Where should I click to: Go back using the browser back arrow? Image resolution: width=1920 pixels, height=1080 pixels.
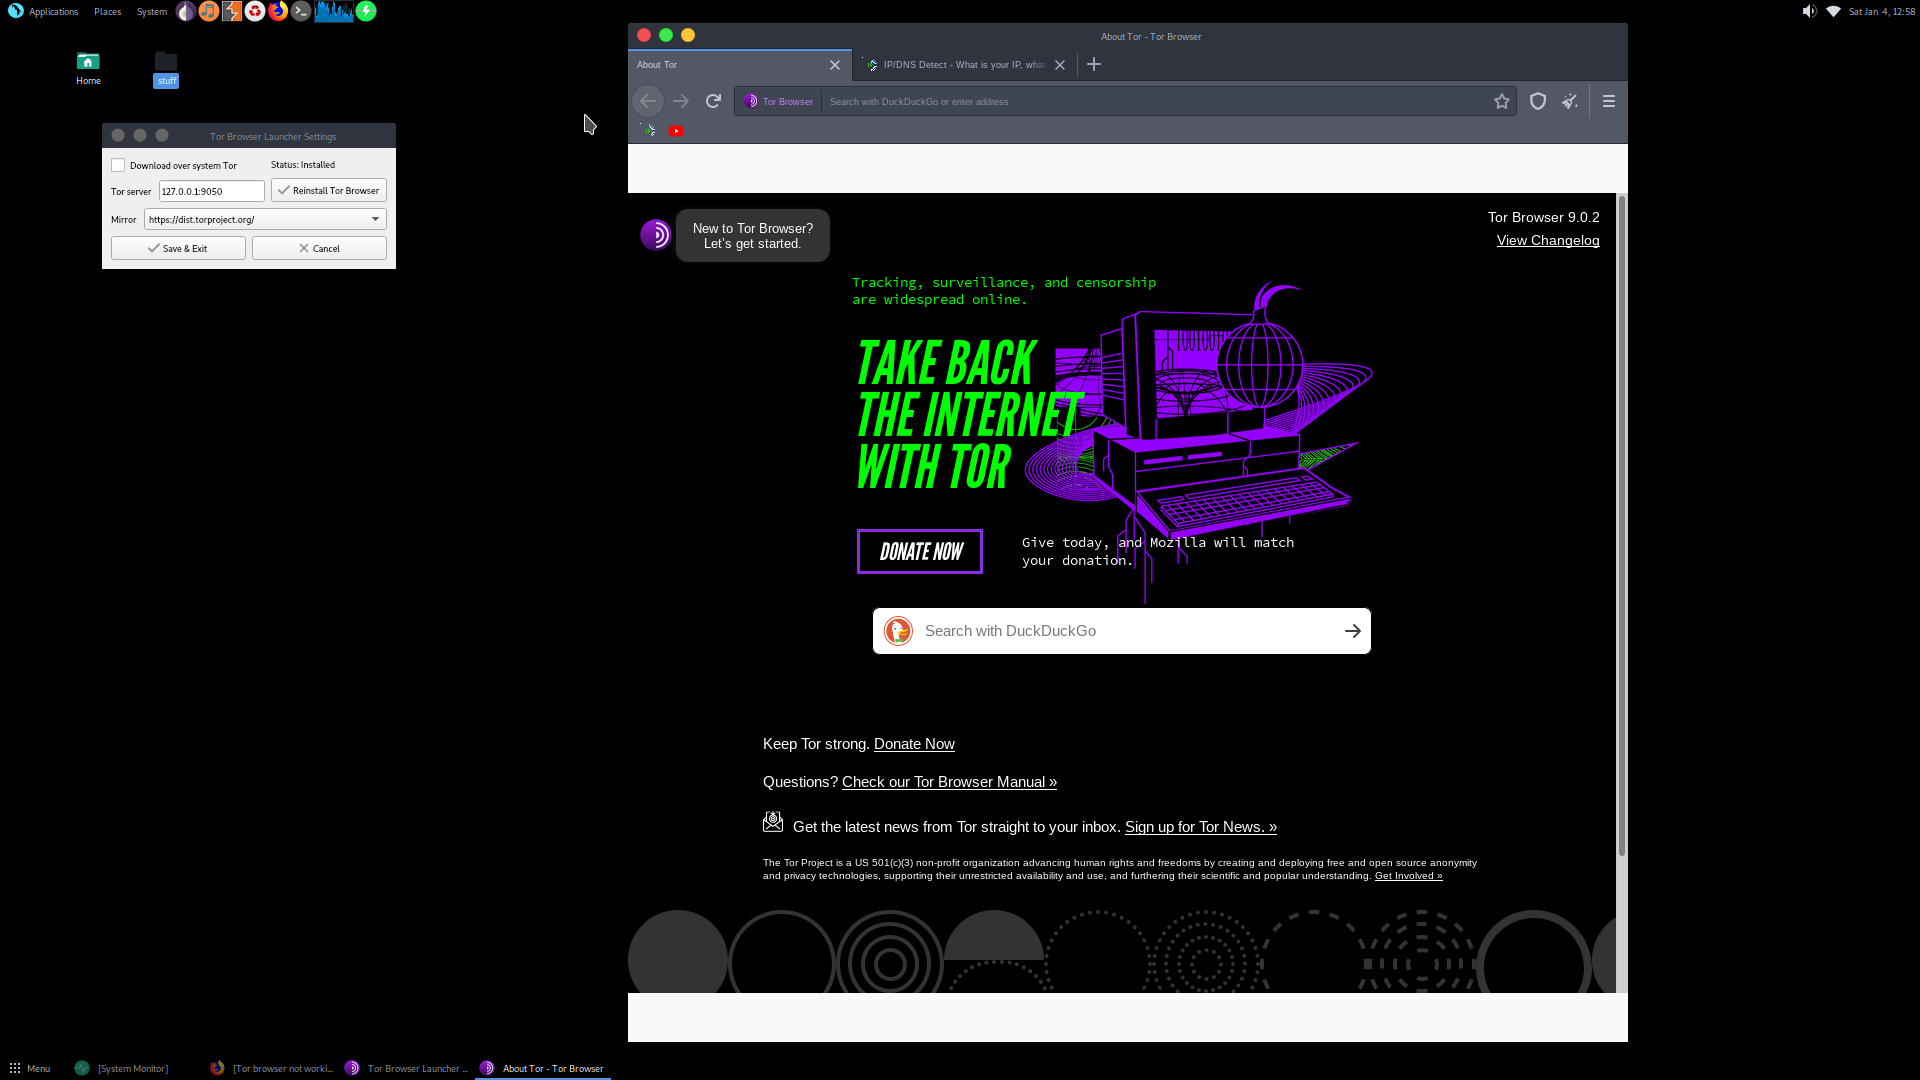point(648,101)
